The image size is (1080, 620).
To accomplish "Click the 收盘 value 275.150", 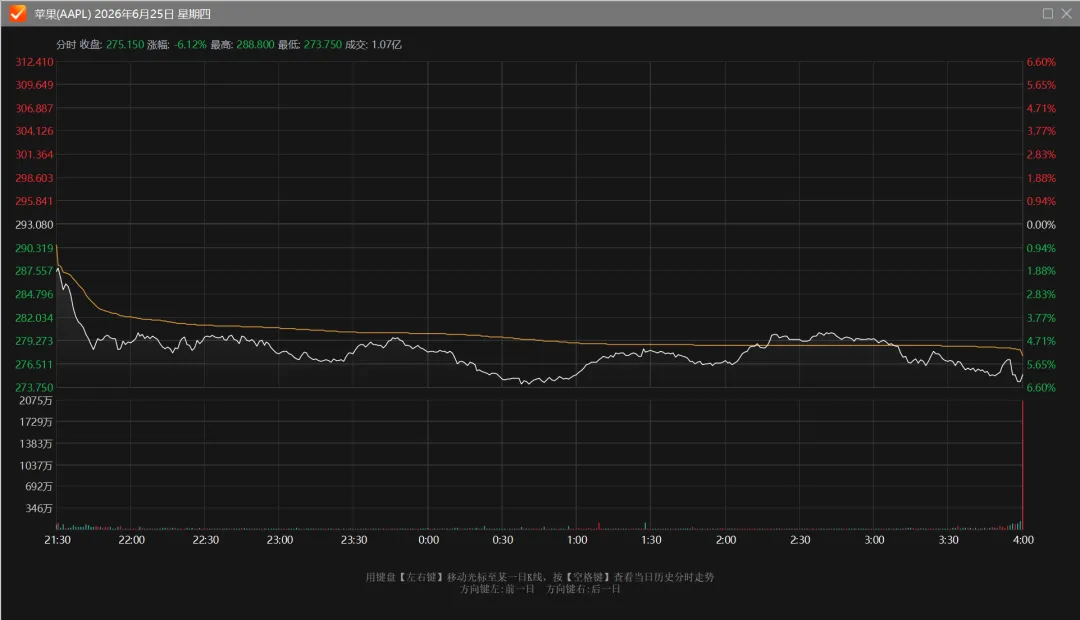I will [125, 44].
